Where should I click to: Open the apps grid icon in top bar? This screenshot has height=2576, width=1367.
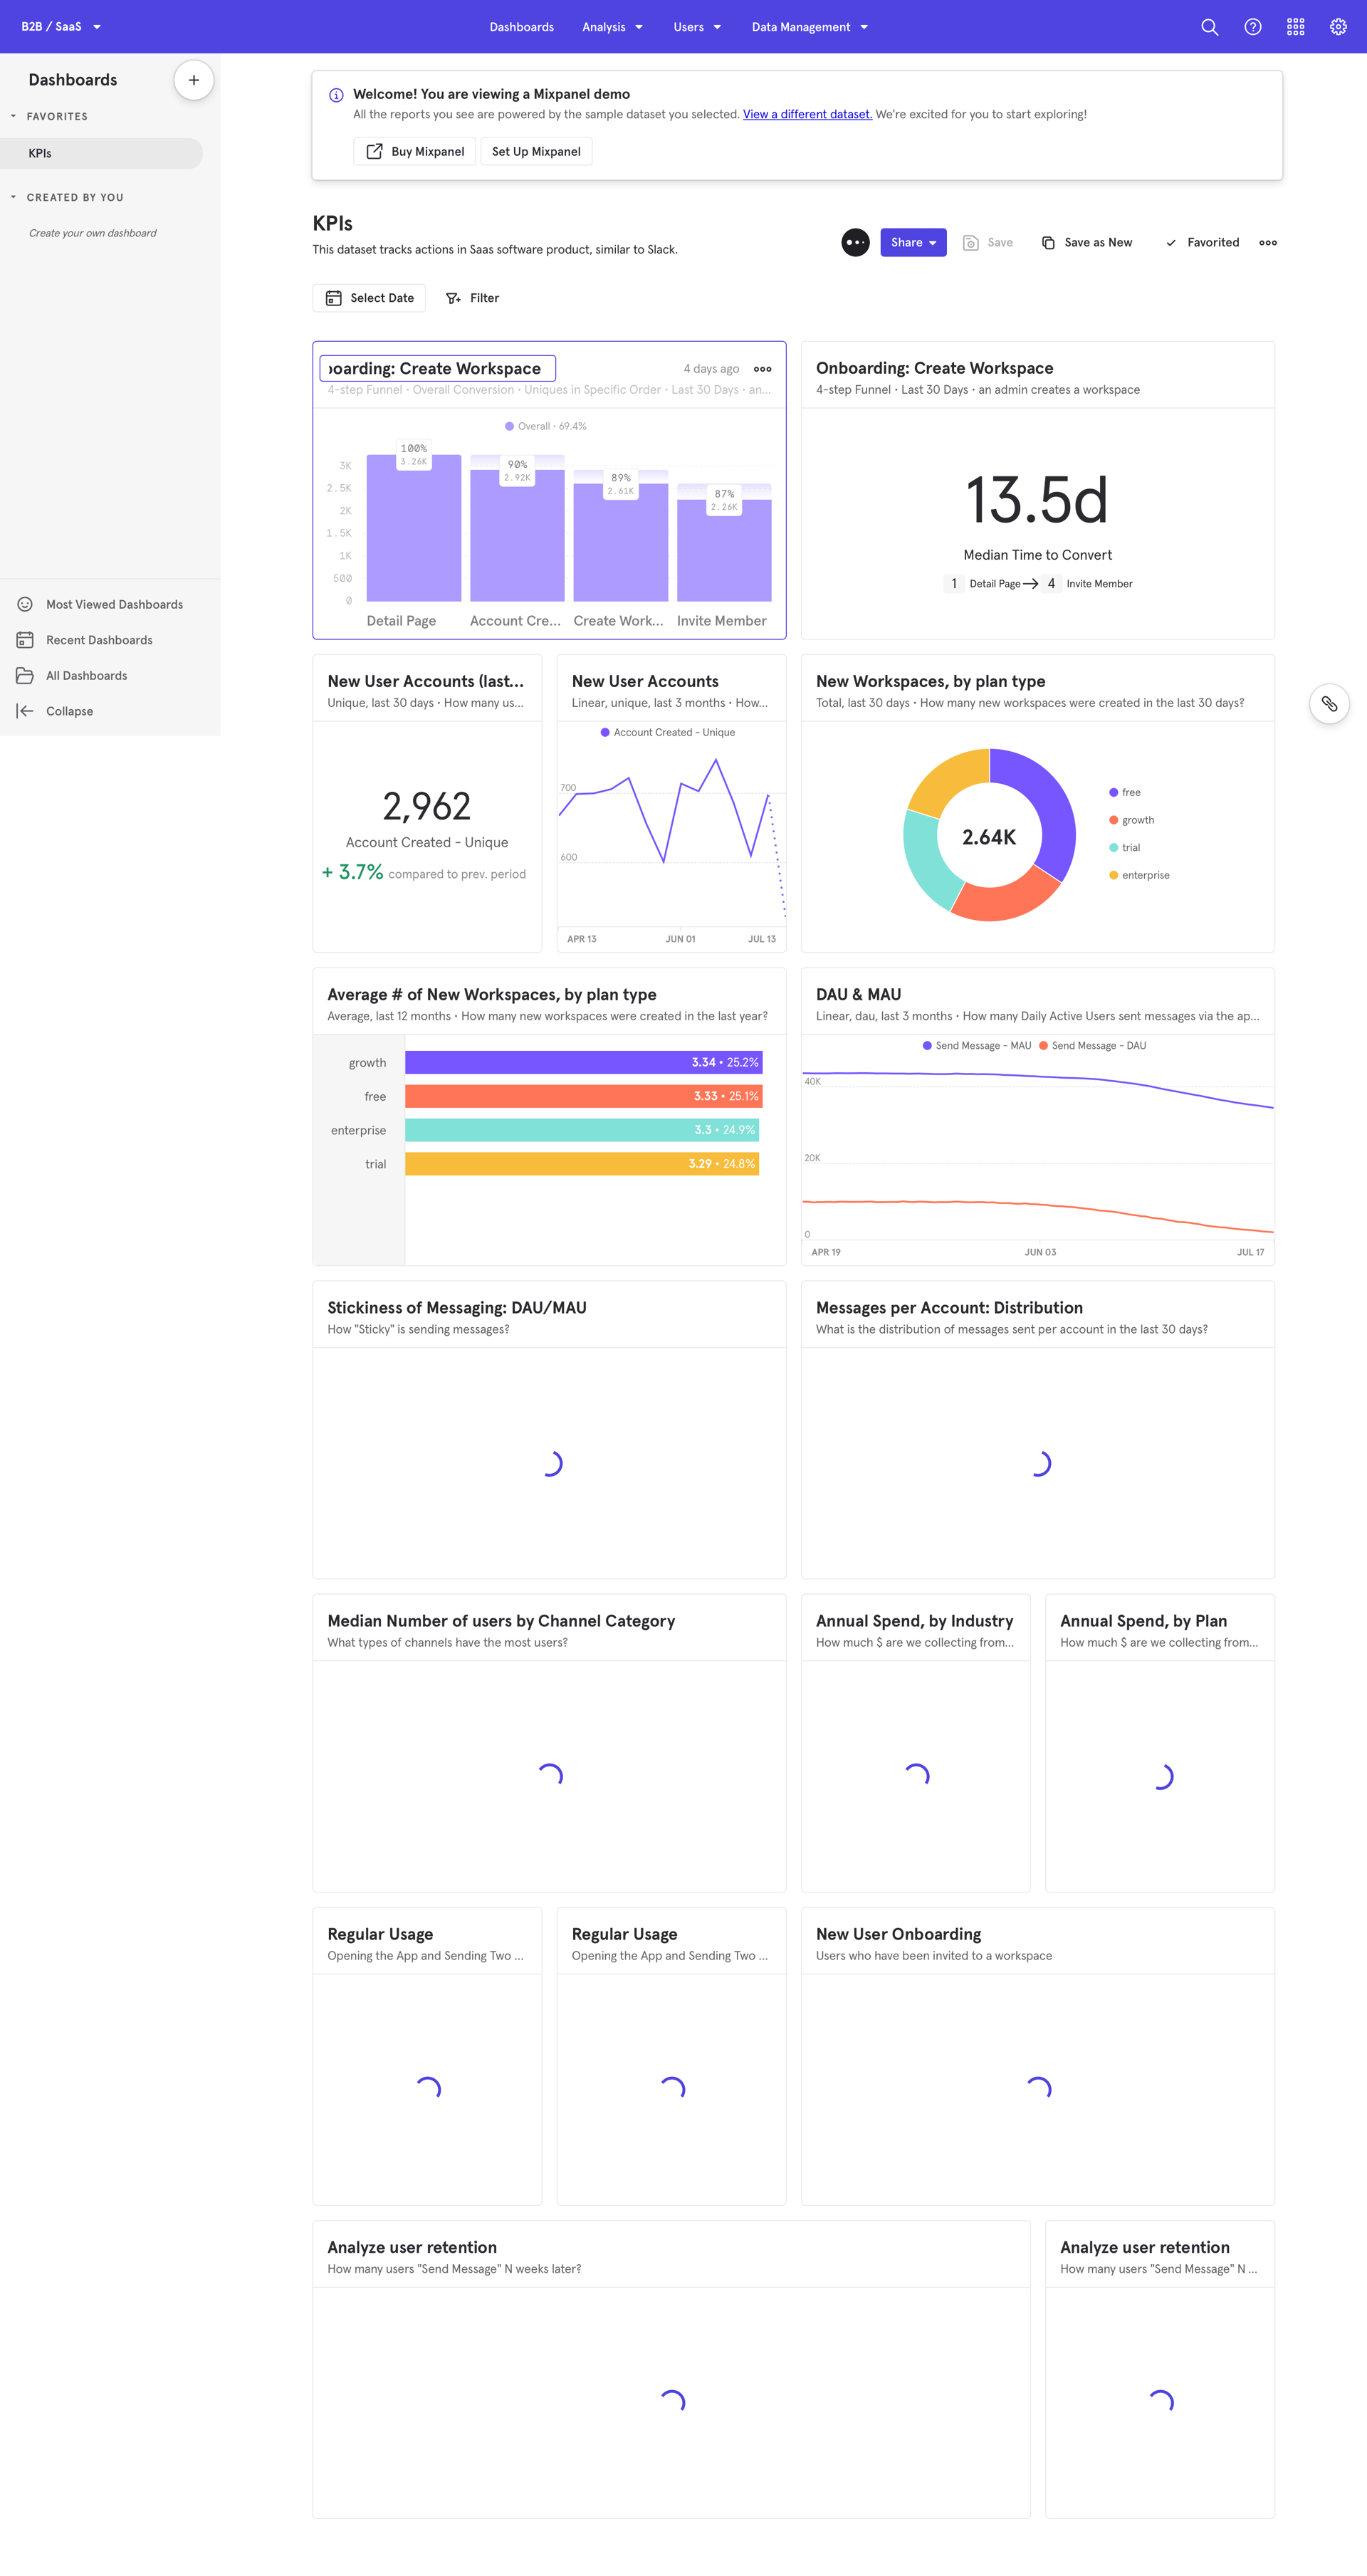tap(1295, 26)
